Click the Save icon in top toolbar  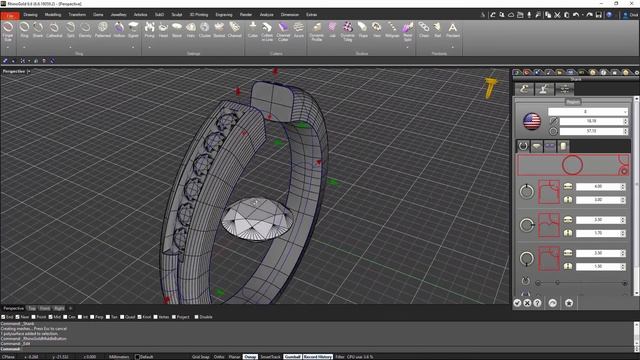click(x=598, y=15)
